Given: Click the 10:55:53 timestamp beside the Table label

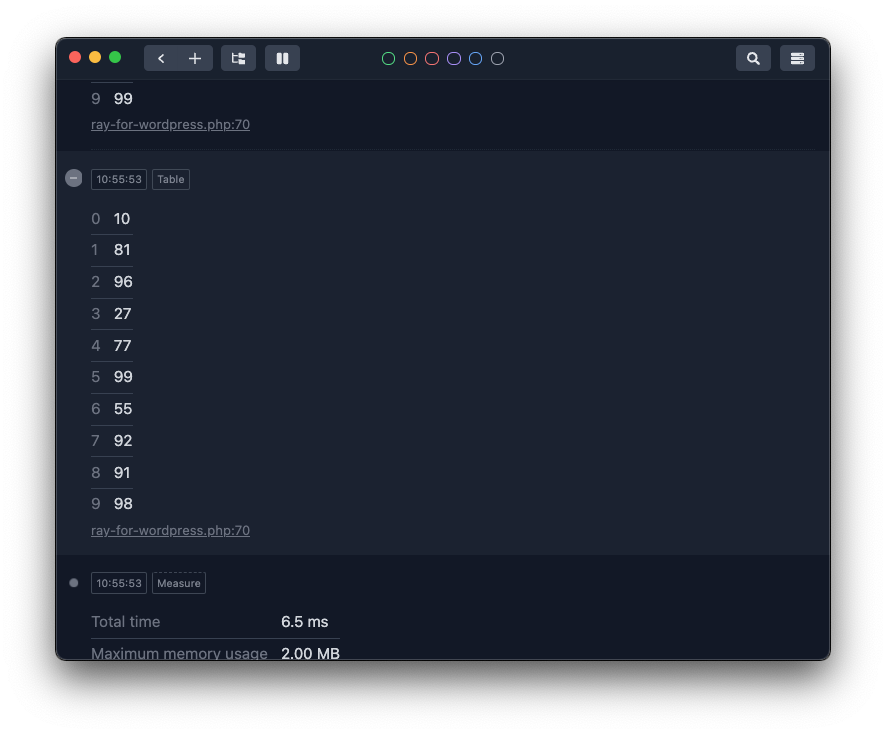Looking at the screenshot, I should pos(119,180).
